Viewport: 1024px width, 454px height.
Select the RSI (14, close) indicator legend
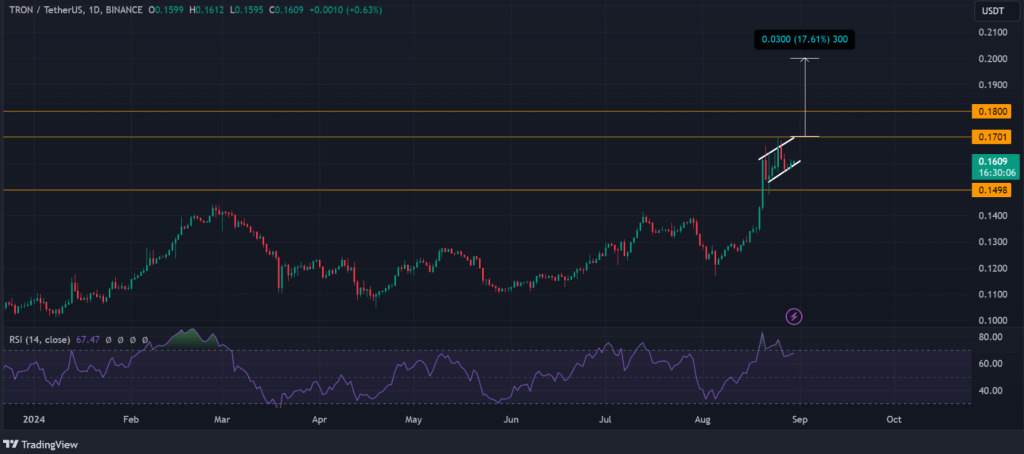(x=40, y=340)
